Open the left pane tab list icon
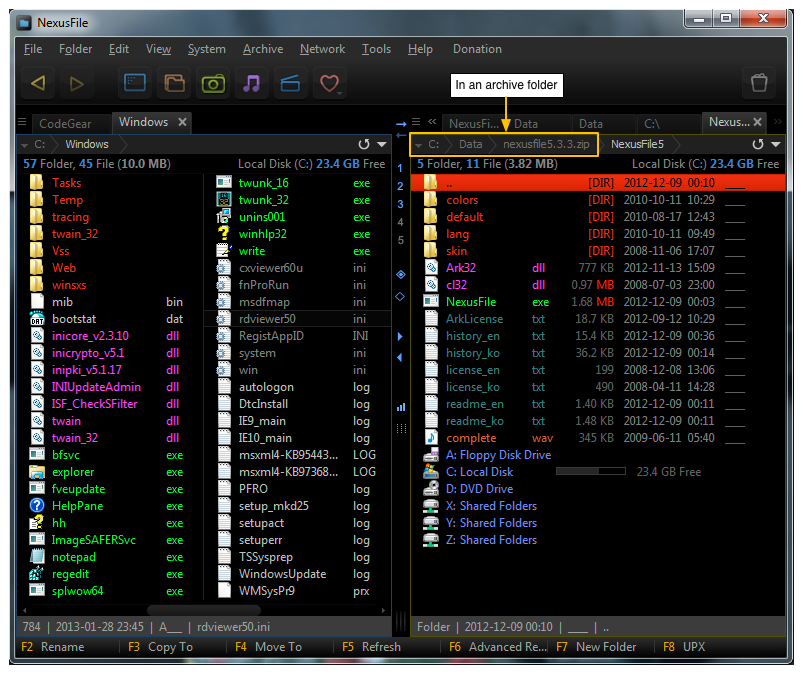This screenshot has height=674, width=803. (x=22, y=122)
